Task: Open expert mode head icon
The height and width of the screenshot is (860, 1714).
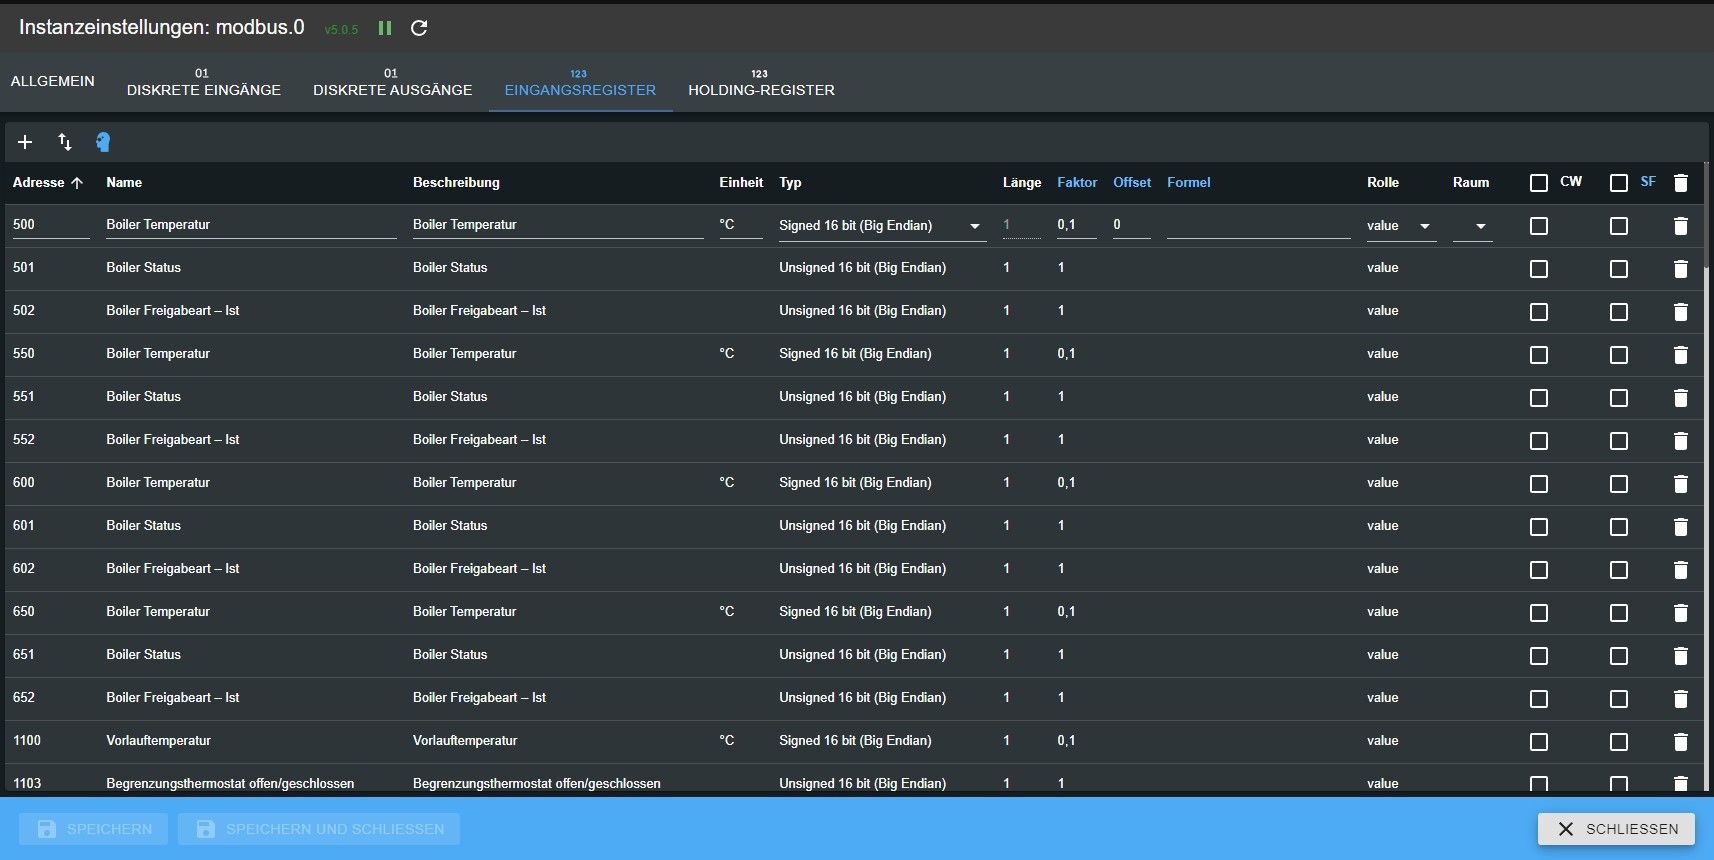Action: [x=103, y=142]
